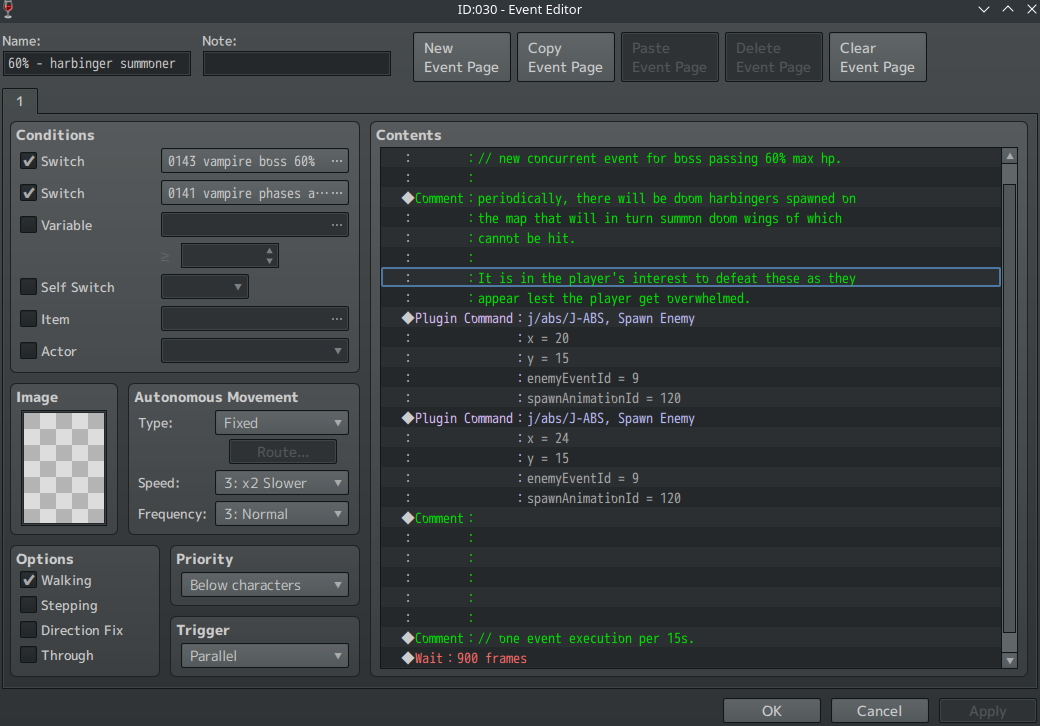Uncheck the Walking option
The image size is (1040, 726).
pos(29,581)
